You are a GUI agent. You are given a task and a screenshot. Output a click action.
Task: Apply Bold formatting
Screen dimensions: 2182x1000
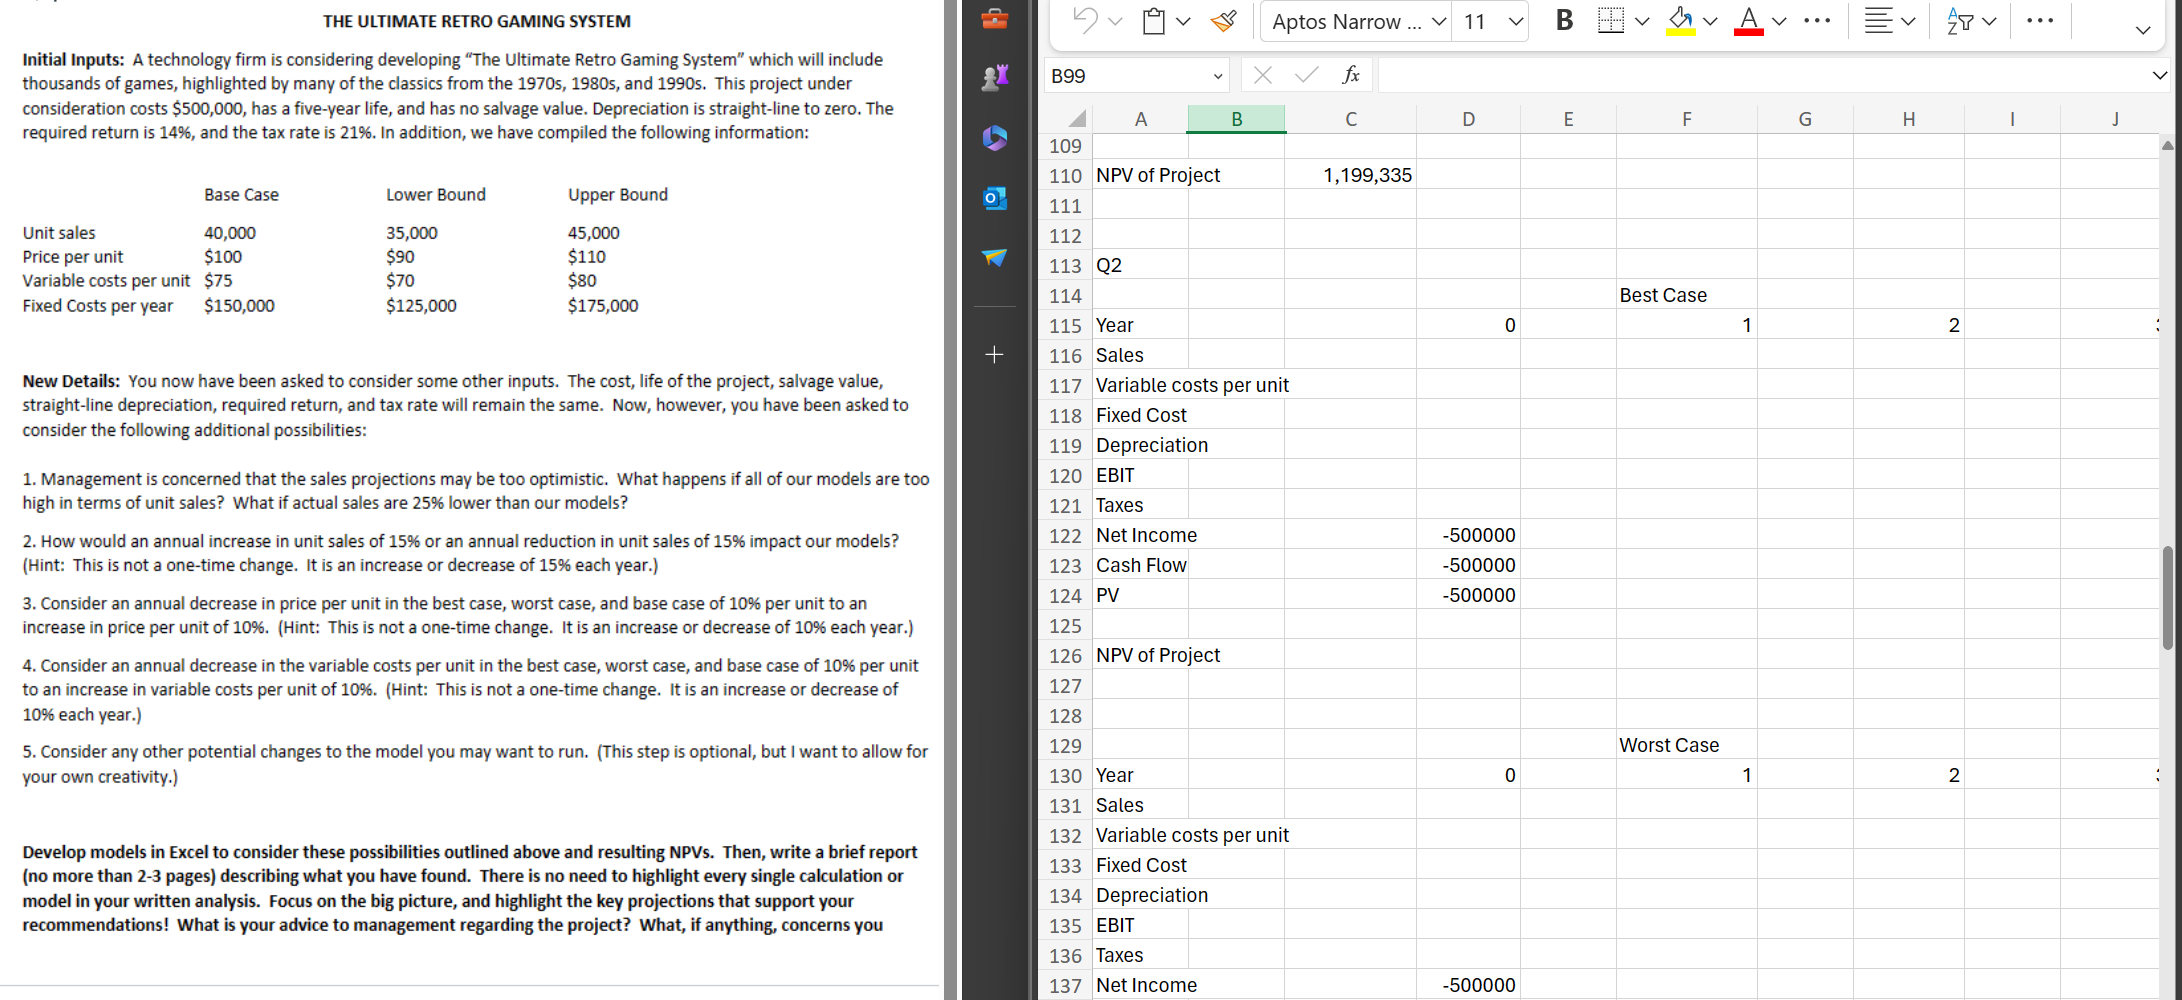pyautogui.click(x=1564, y=20)
